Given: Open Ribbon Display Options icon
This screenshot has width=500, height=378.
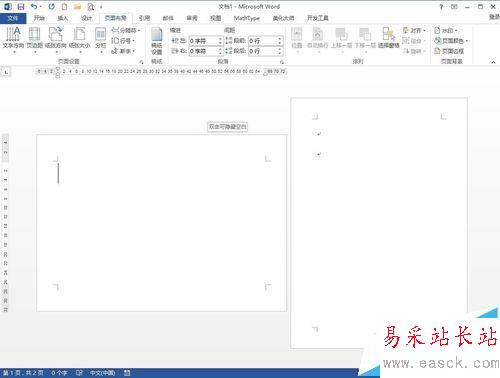Looking at the screenshot, I should (454, 7).
